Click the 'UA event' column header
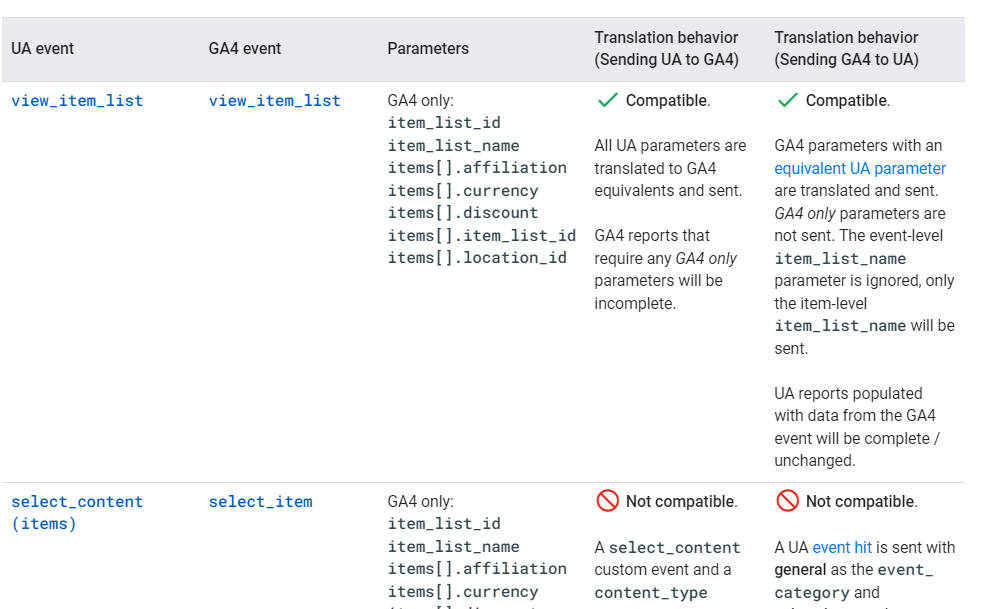The image size is (987, 609). point(42,48)
